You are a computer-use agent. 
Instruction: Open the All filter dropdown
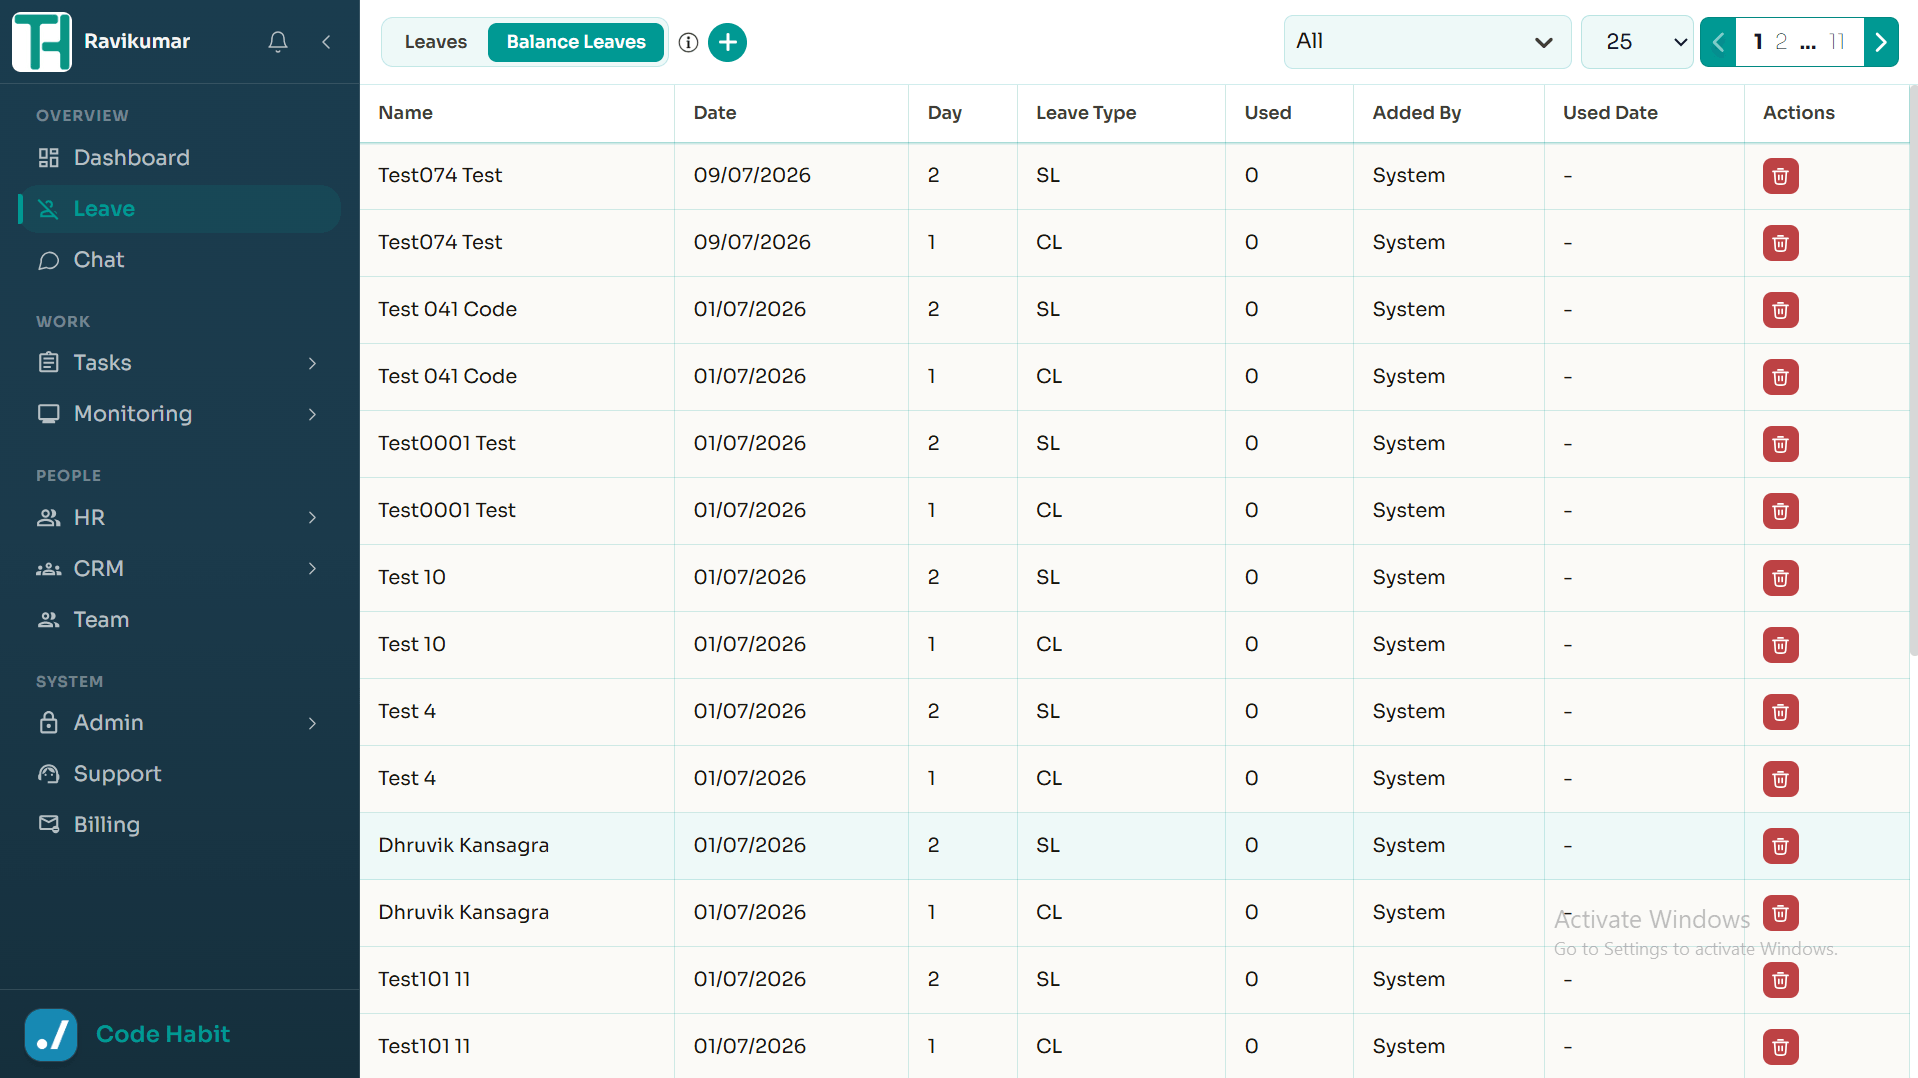(1427, 42)
